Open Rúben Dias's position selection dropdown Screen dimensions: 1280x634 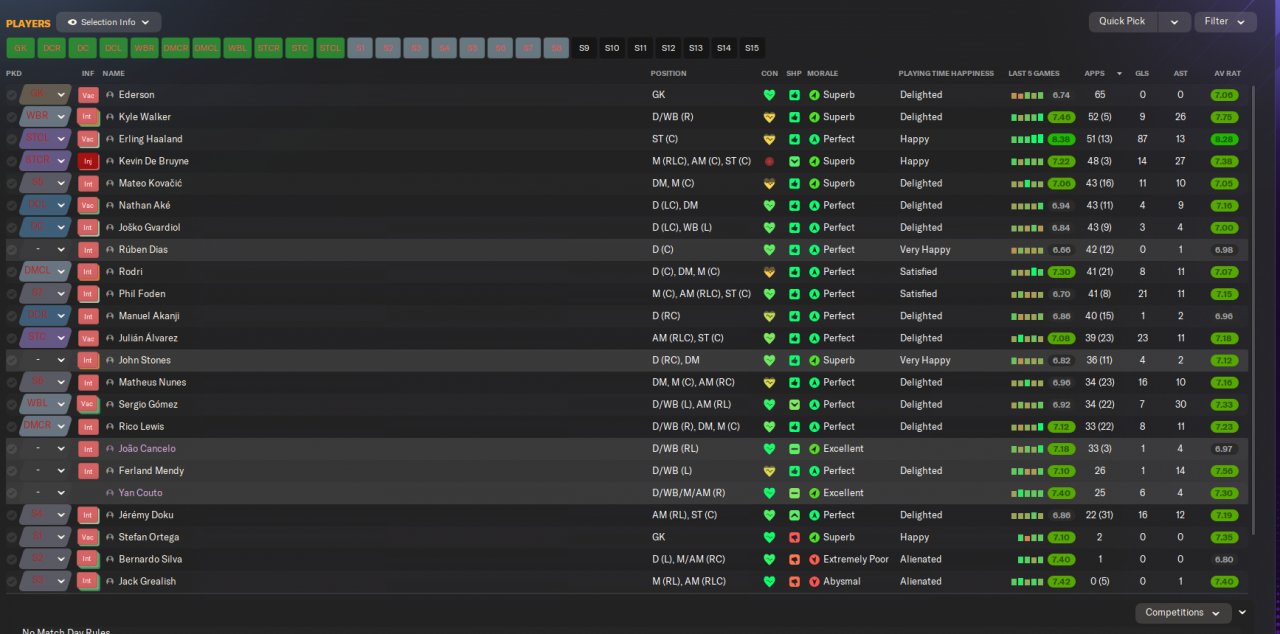pos(46,250)
